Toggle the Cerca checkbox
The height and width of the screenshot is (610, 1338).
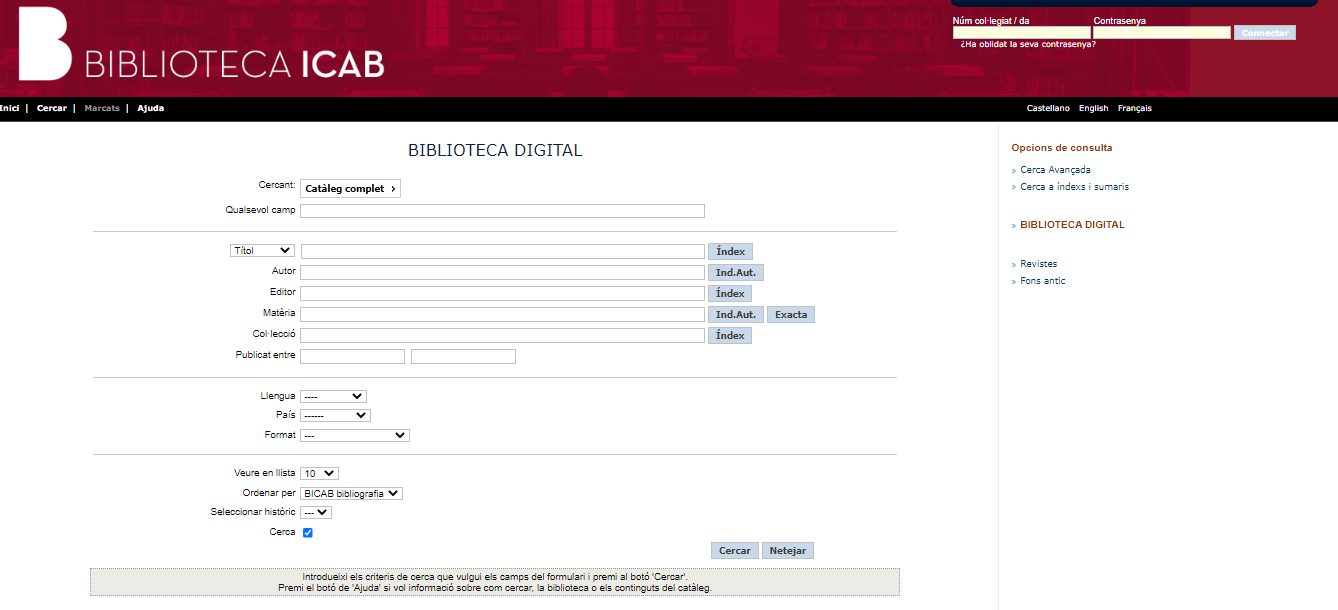point(308,533)
